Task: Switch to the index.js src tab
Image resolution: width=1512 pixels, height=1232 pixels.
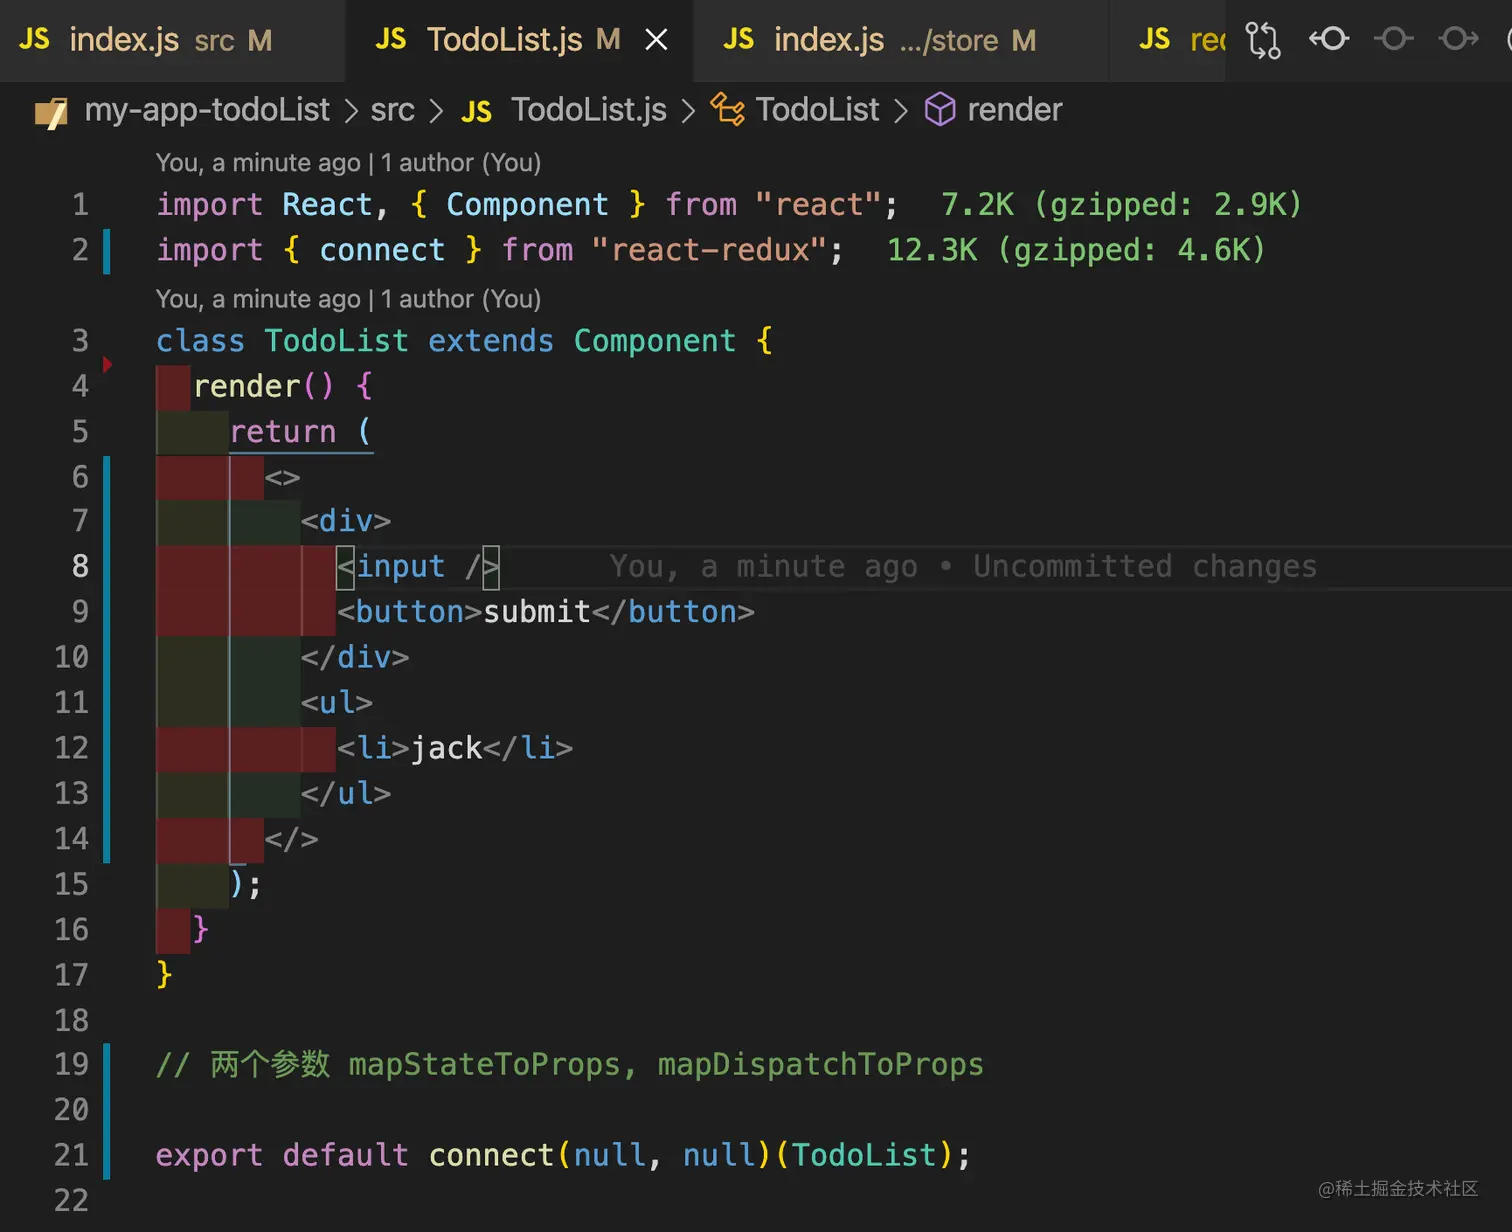Action: 172,40
